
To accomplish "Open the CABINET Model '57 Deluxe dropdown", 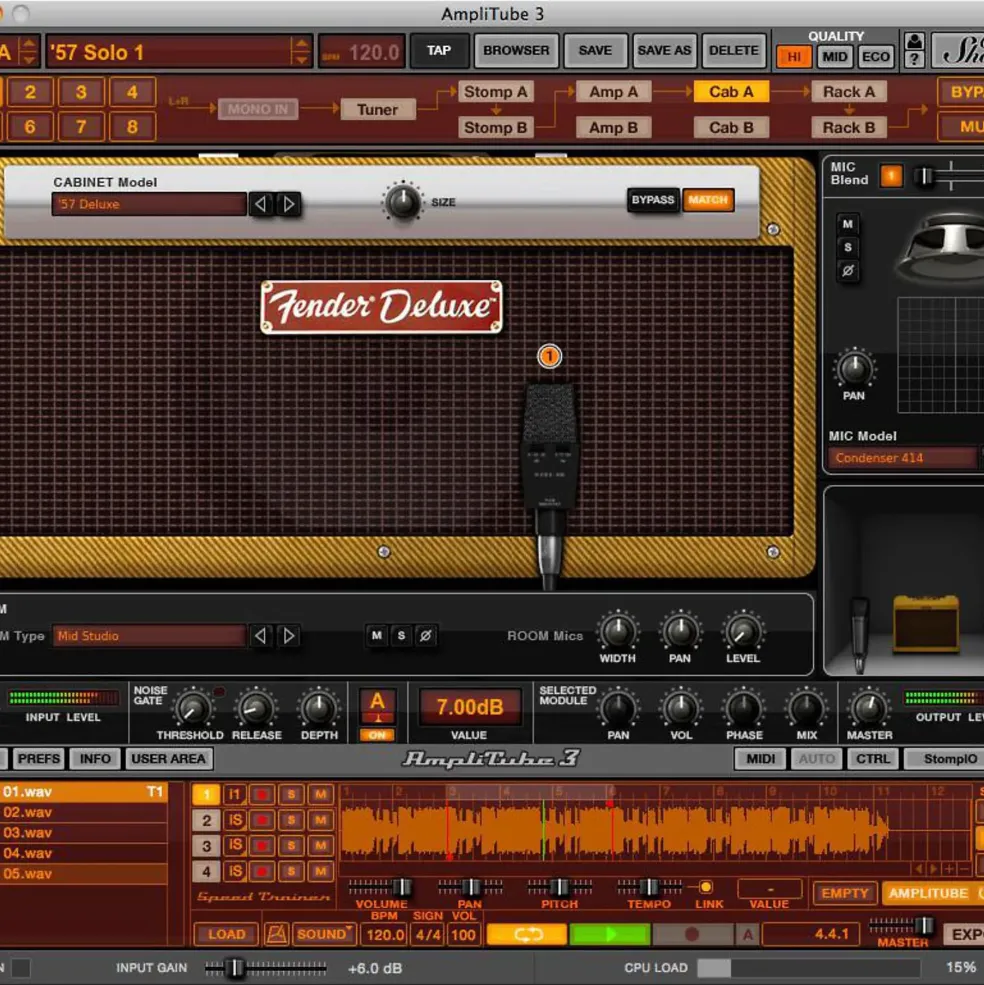I will [149, 204].
